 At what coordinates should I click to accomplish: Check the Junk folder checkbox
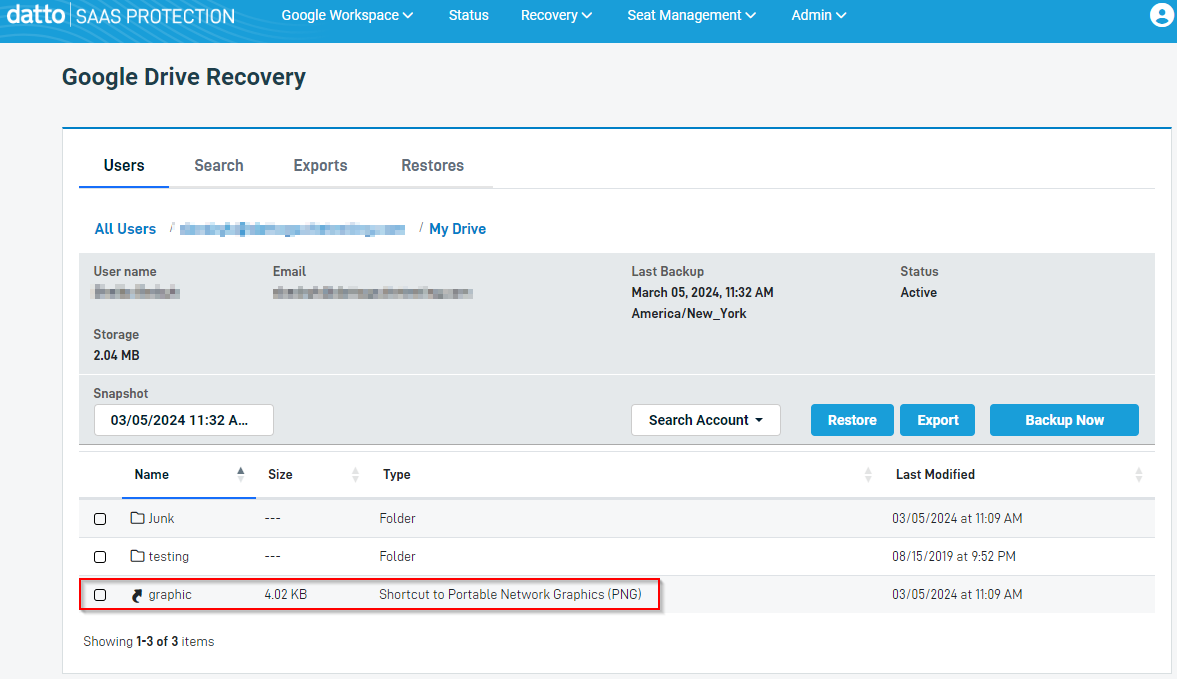tap(100, 519)
